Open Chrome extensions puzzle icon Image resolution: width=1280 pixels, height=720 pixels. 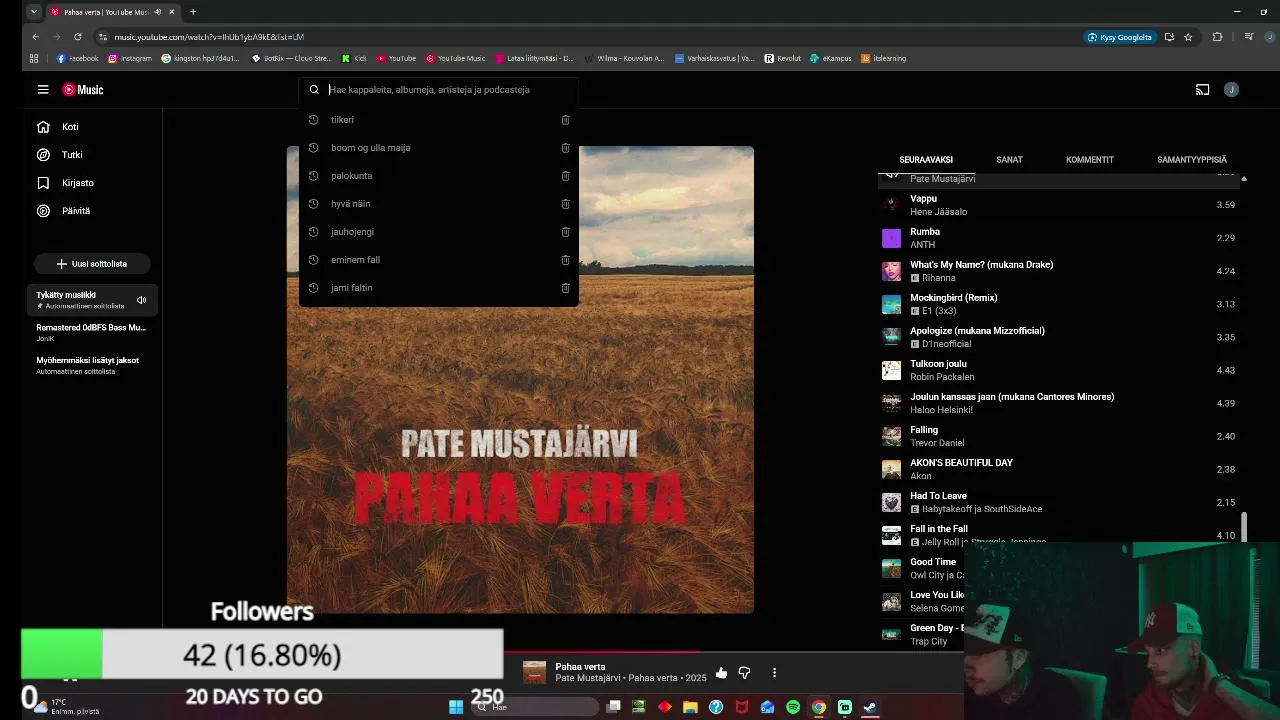(x=1217, y=37)
